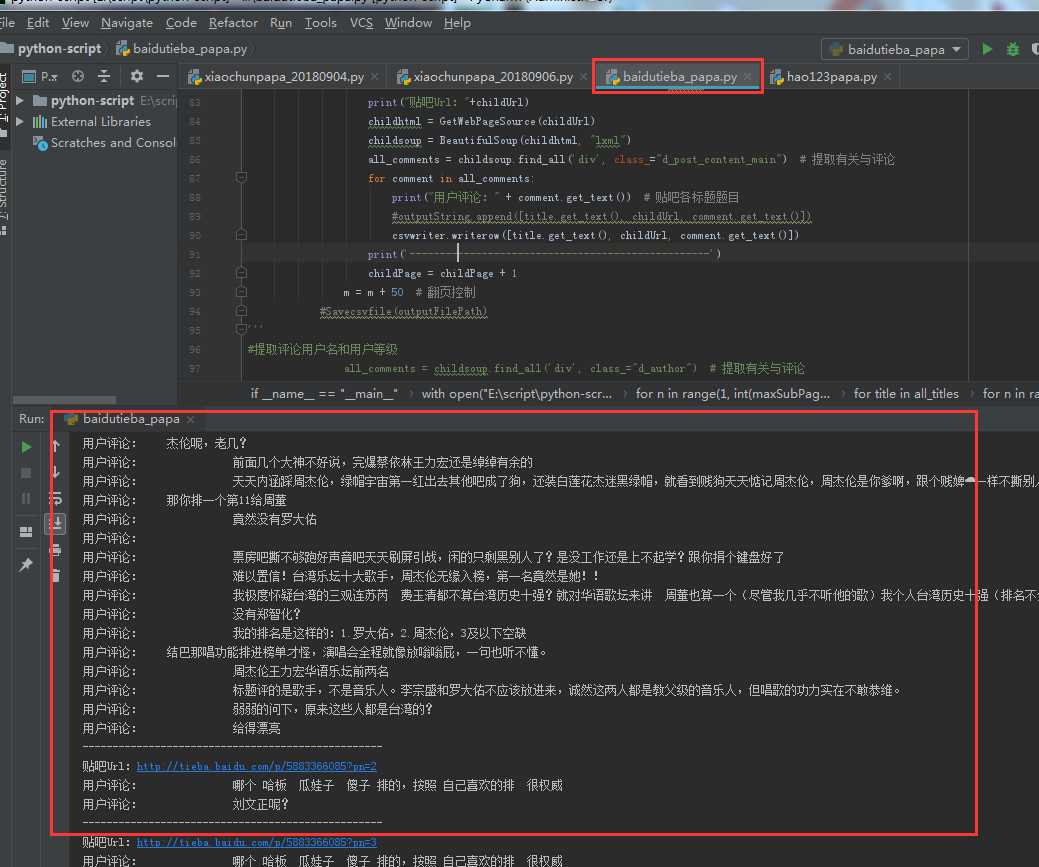1039x867 pixels.
Task: Open the Refactor menu
Action: click(233, 23)
